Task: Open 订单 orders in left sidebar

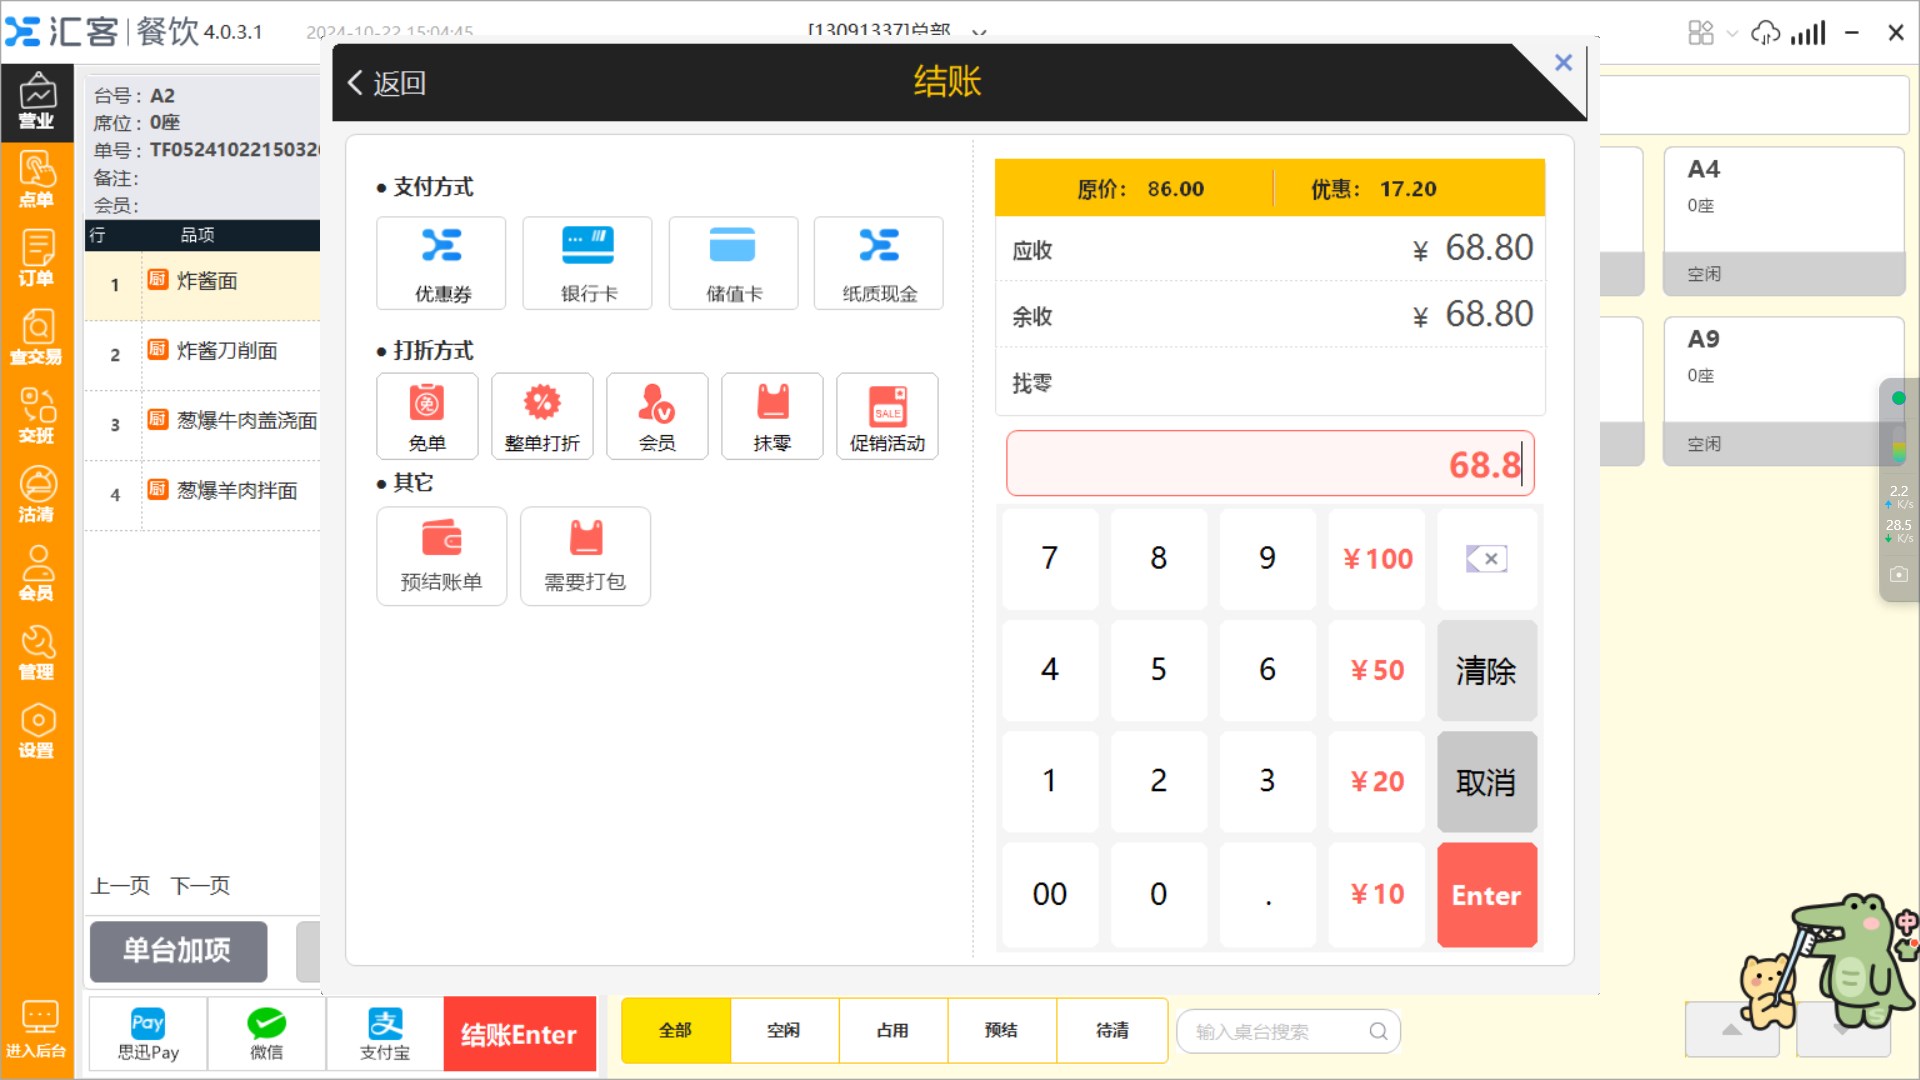Action: point(37,258)
